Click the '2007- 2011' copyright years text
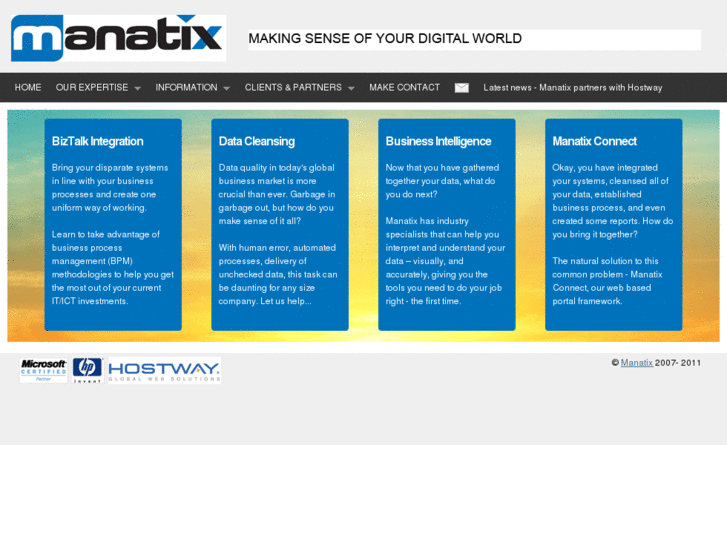Screen dimensions: 727x545 click(678, 363)
